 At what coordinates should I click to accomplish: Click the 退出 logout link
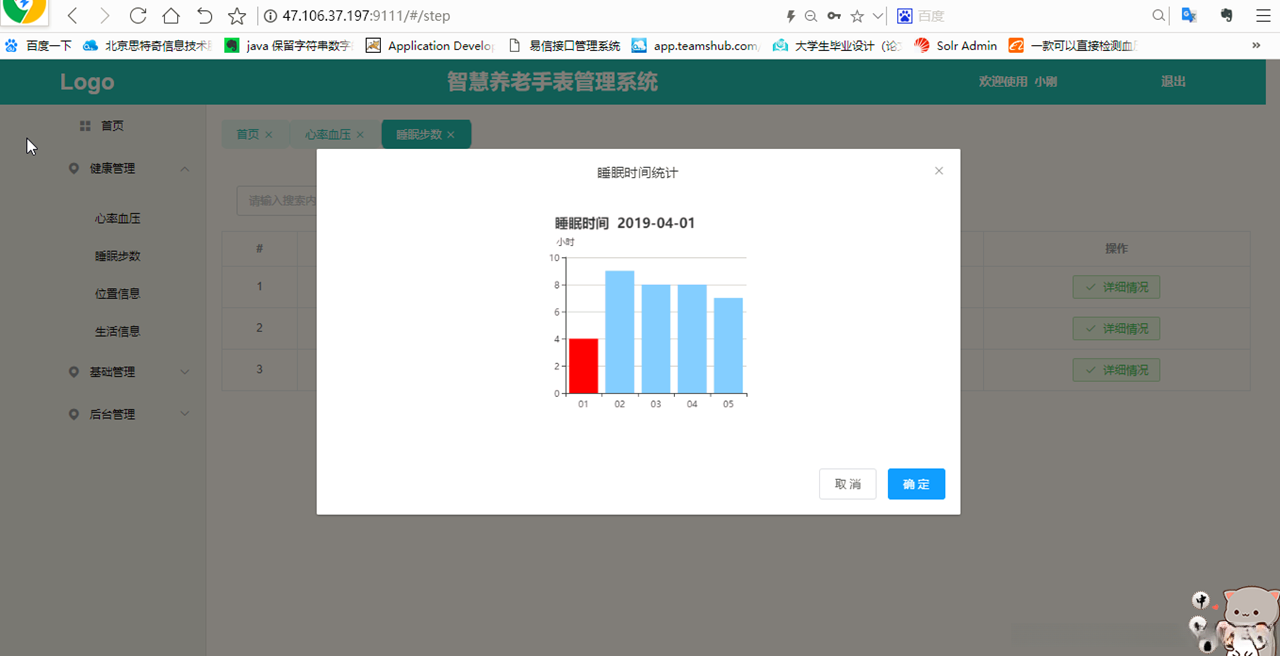(1172, 81)
